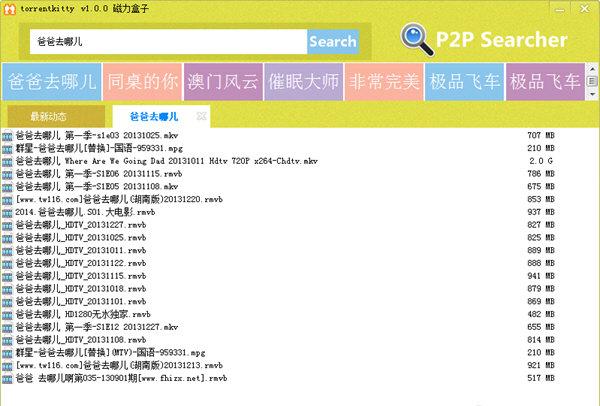This screenshot has height=406, width=600.
Task: Click file icon of 第一季-s1e03 20131025.mkv
Action: coord(8,134)
